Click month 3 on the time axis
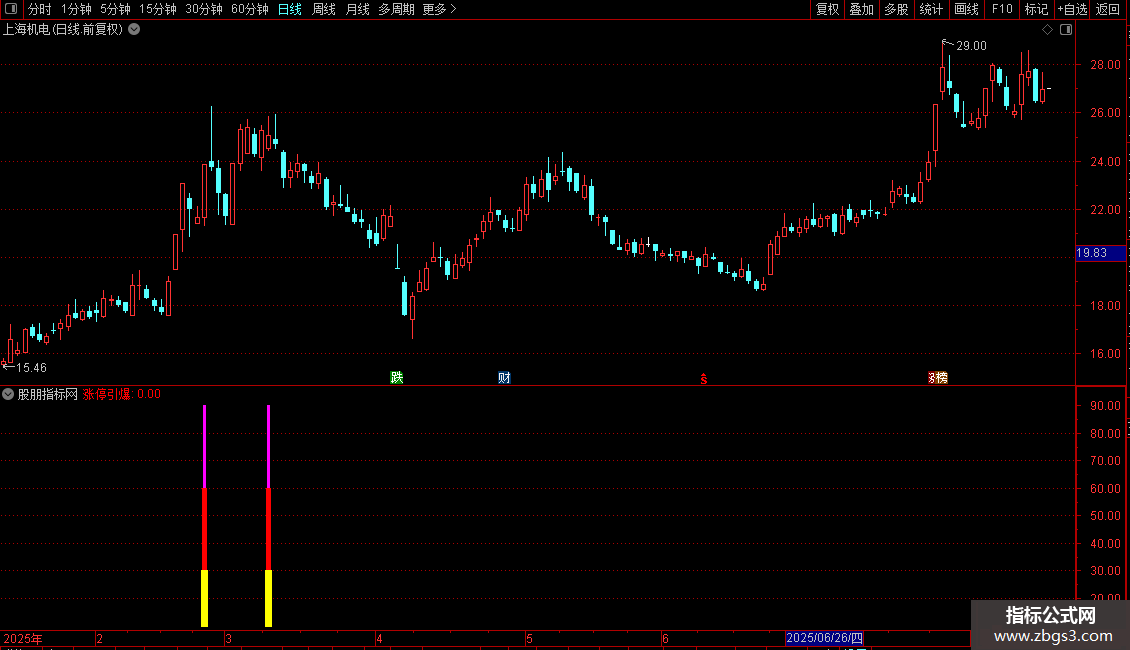Screen dimensions: 1130x650 tap(228, 638)
